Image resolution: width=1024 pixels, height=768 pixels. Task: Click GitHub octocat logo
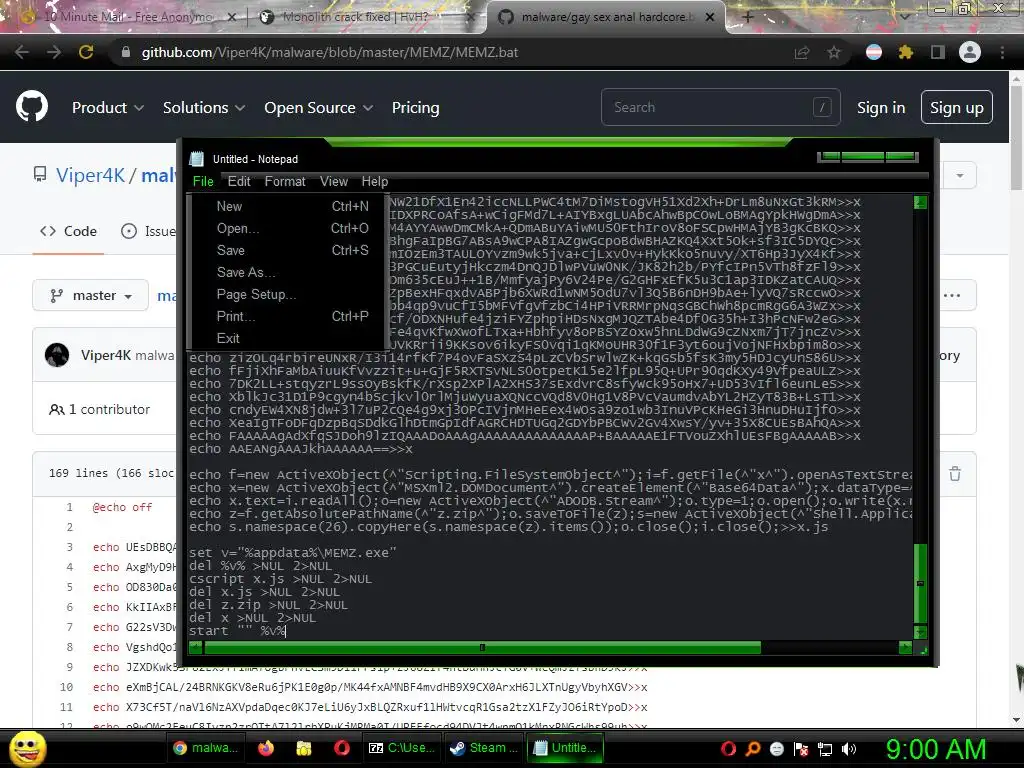coord(32,107)
